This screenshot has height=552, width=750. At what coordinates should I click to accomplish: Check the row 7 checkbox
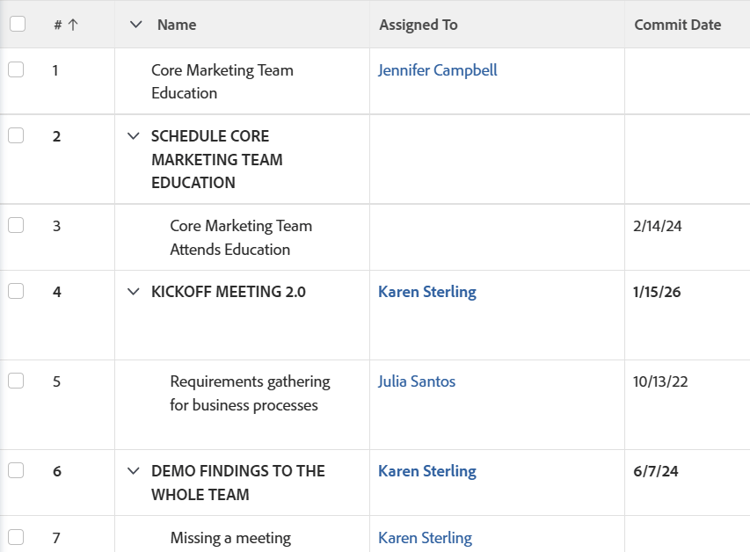coord(16,537)
